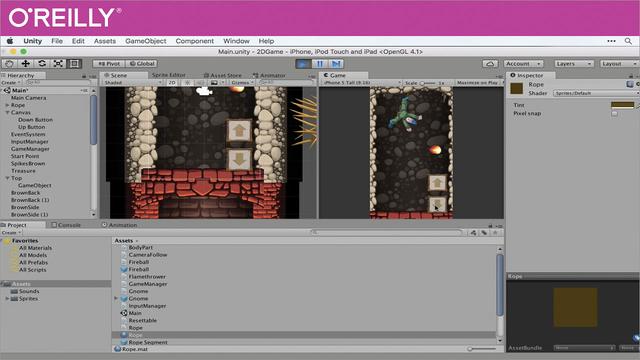Select the Rotate tool

pyautogui.click(x=42, y=64)
